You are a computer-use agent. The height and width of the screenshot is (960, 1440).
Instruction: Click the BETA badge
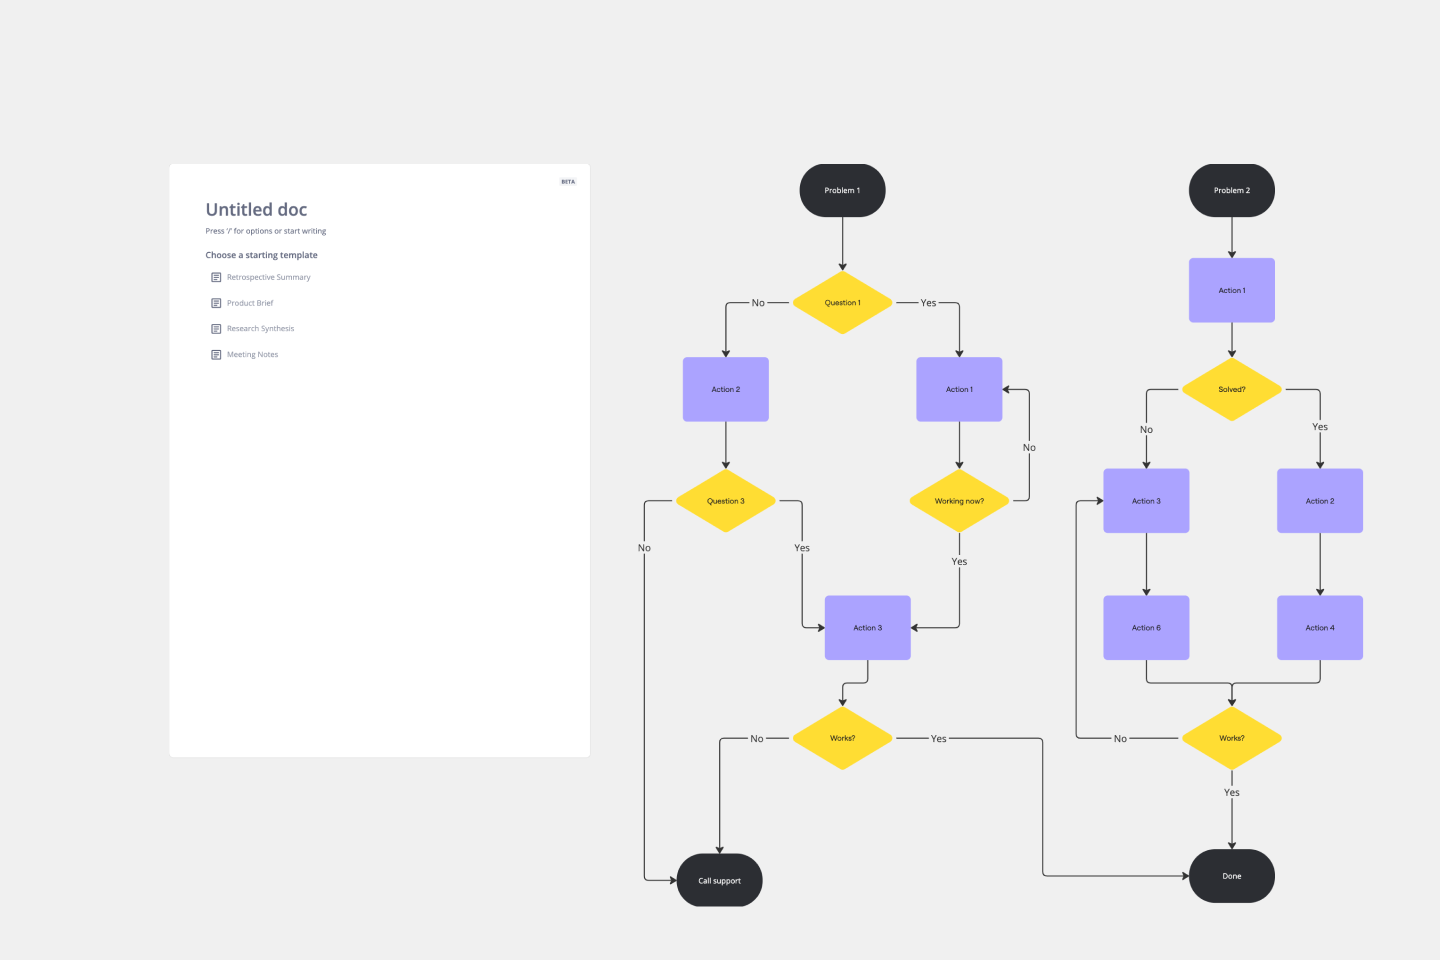pyautogui.click(x=567, y=181)
